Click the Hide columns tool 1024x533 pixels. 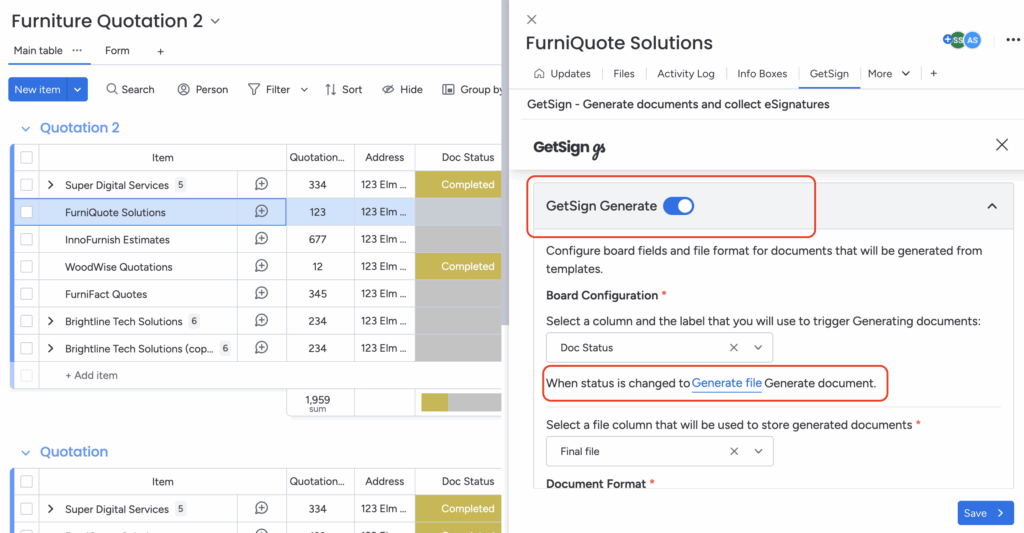pos(402,89)
